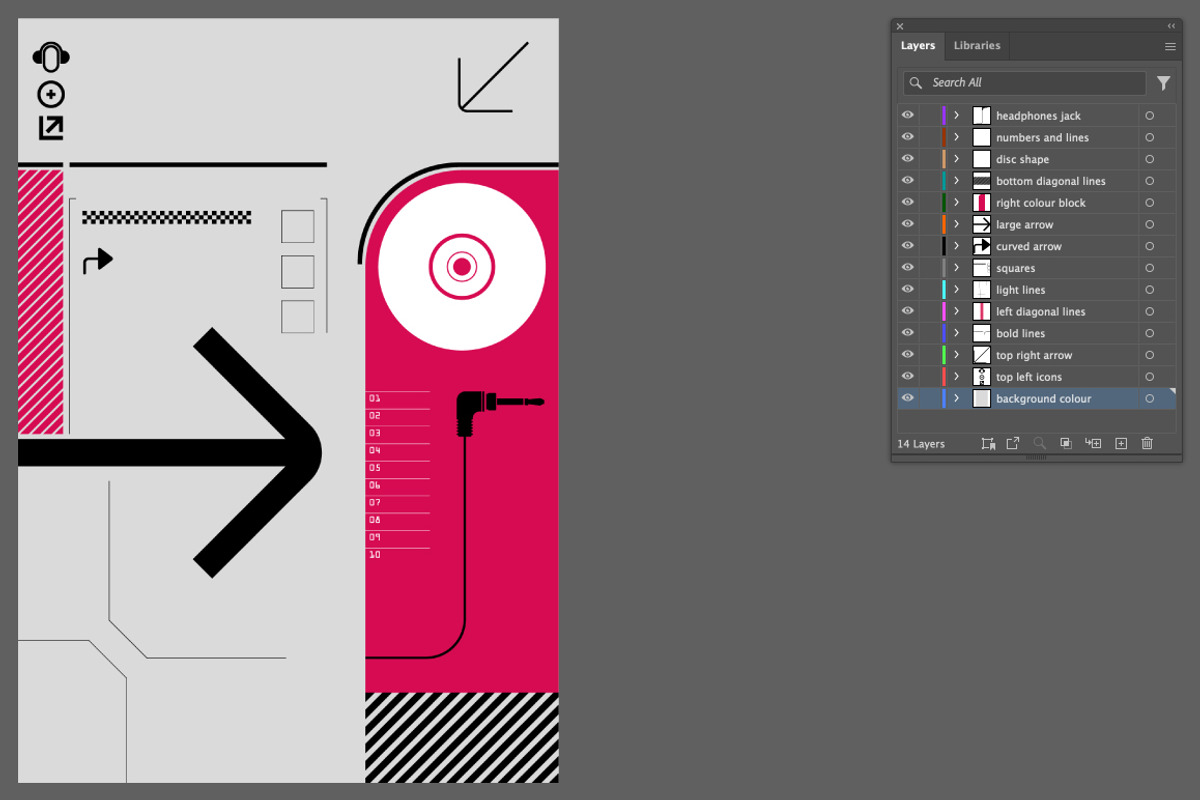Viewport: 1200px width, 800px height.
Task: Expand the background colour layer
Action: 956,399
